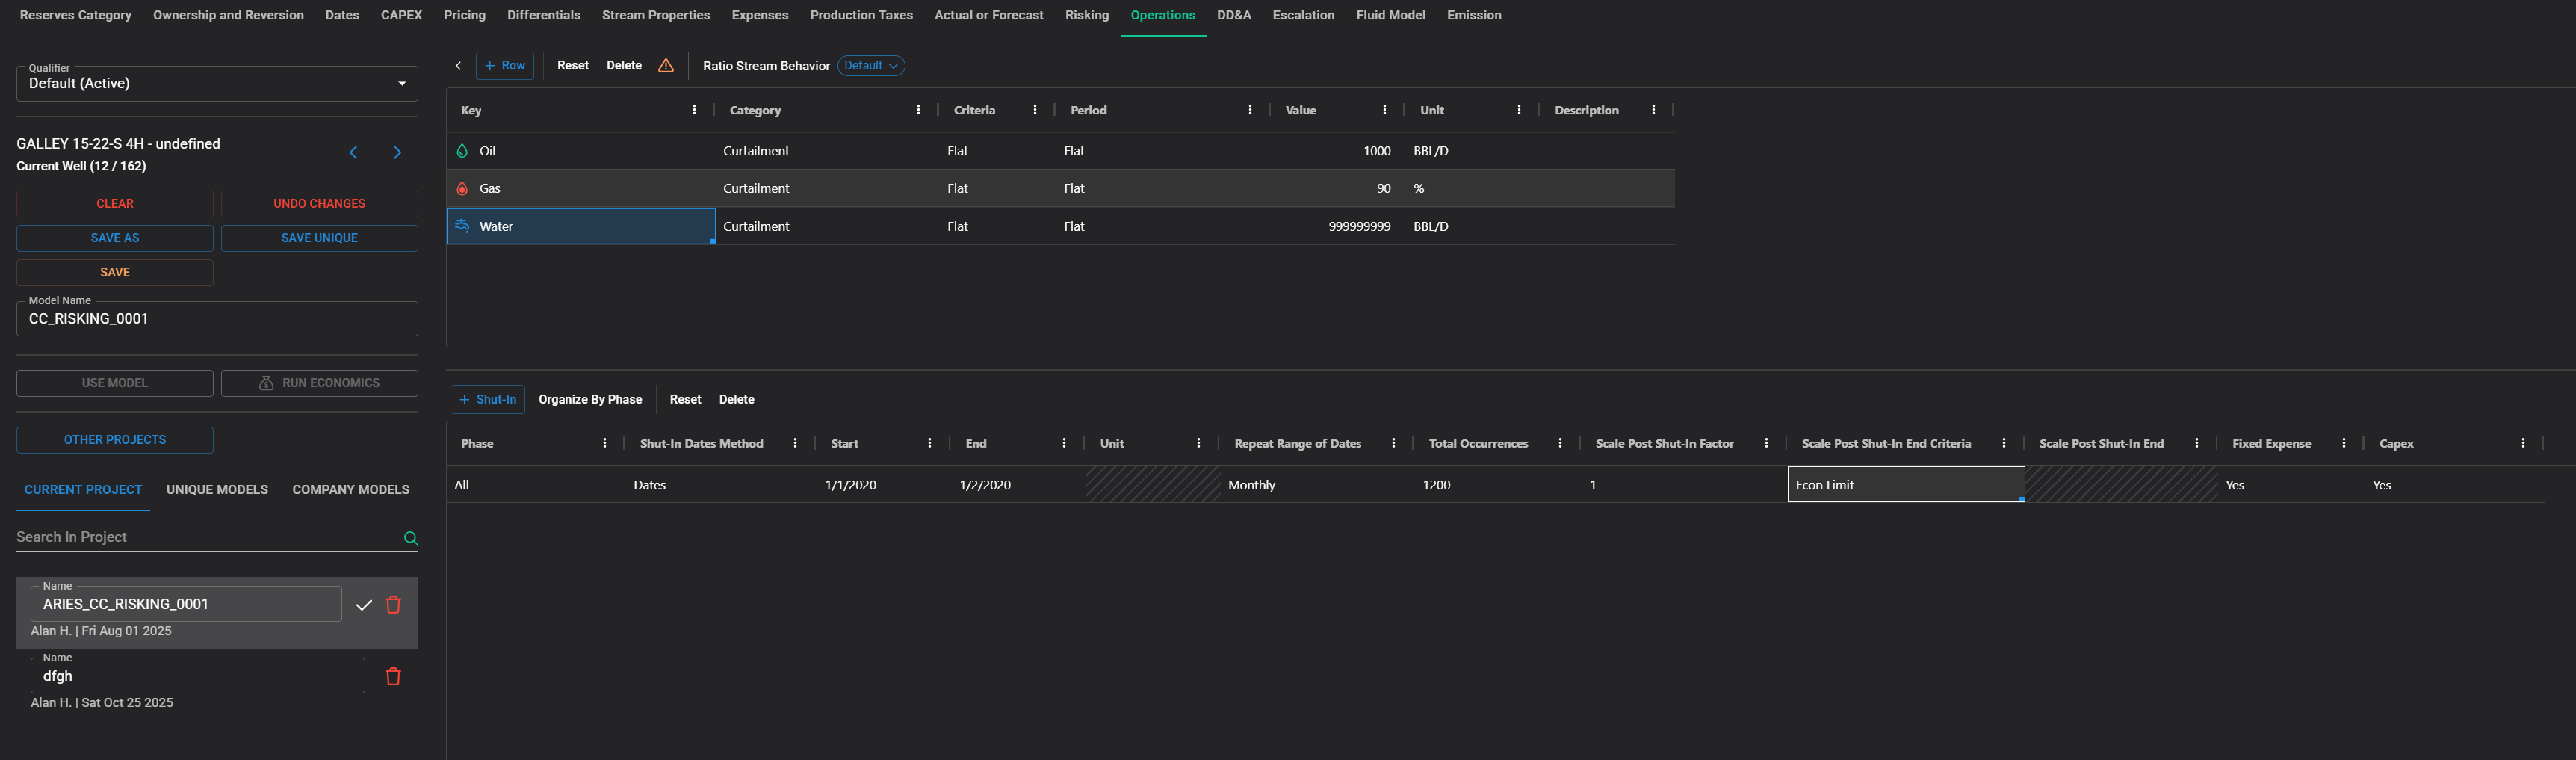Click the trash icon next to dfgh
This screenshot has height=760, width=2576.
pyautogui.click(x=393, y=677)
